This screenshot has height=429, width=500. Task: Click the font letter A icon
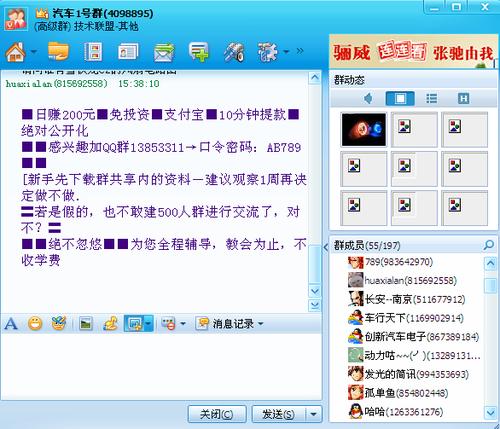click(11, 324)
